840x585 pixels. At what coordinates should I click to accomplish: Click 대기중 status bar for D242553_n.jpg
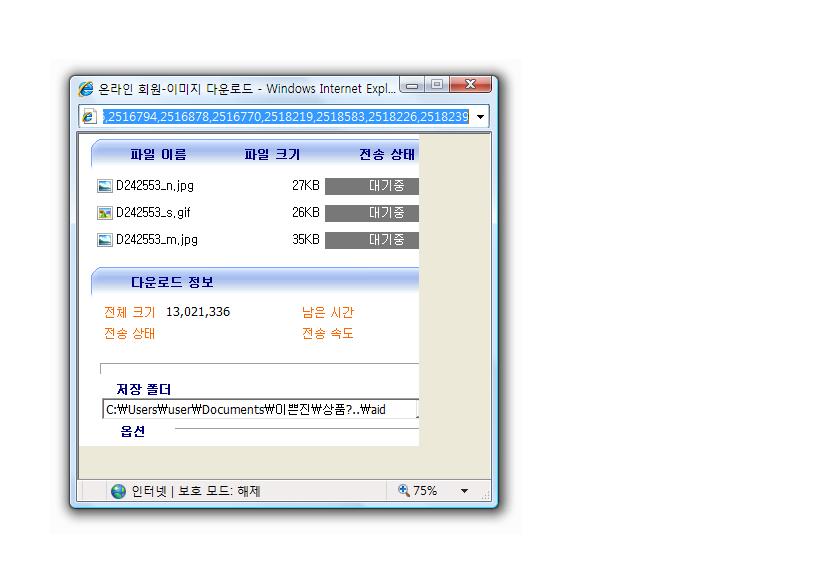[x=372, y=186]
